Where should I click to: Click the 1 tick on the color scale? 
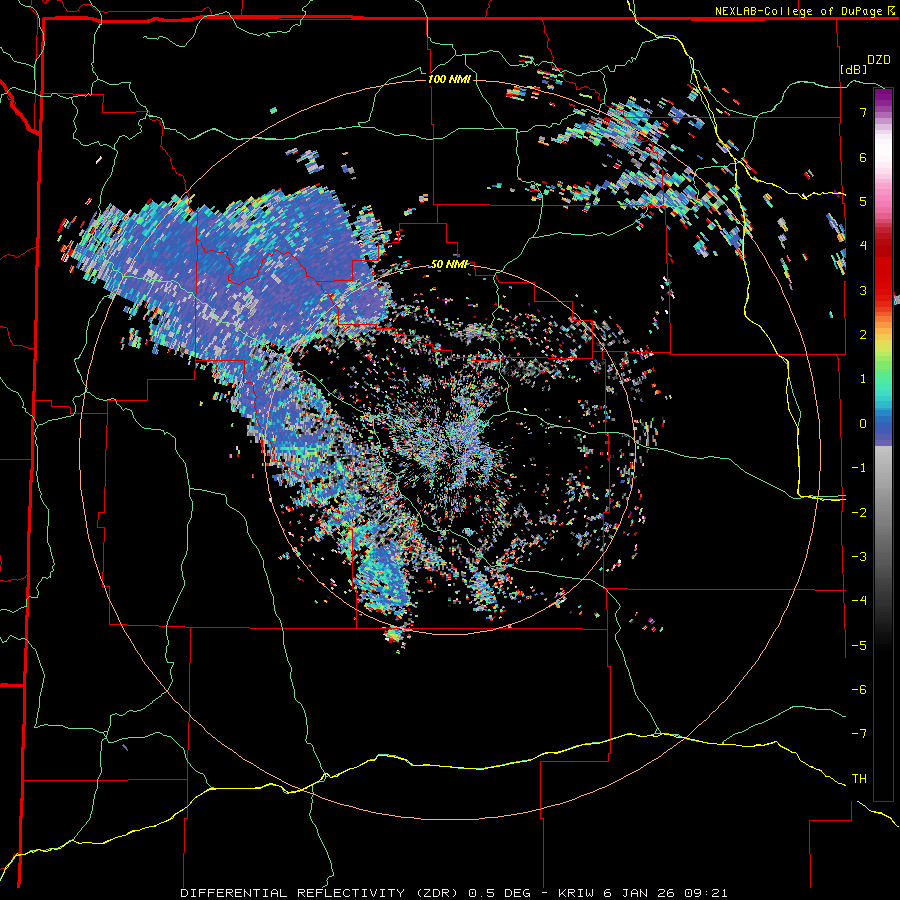863,379
